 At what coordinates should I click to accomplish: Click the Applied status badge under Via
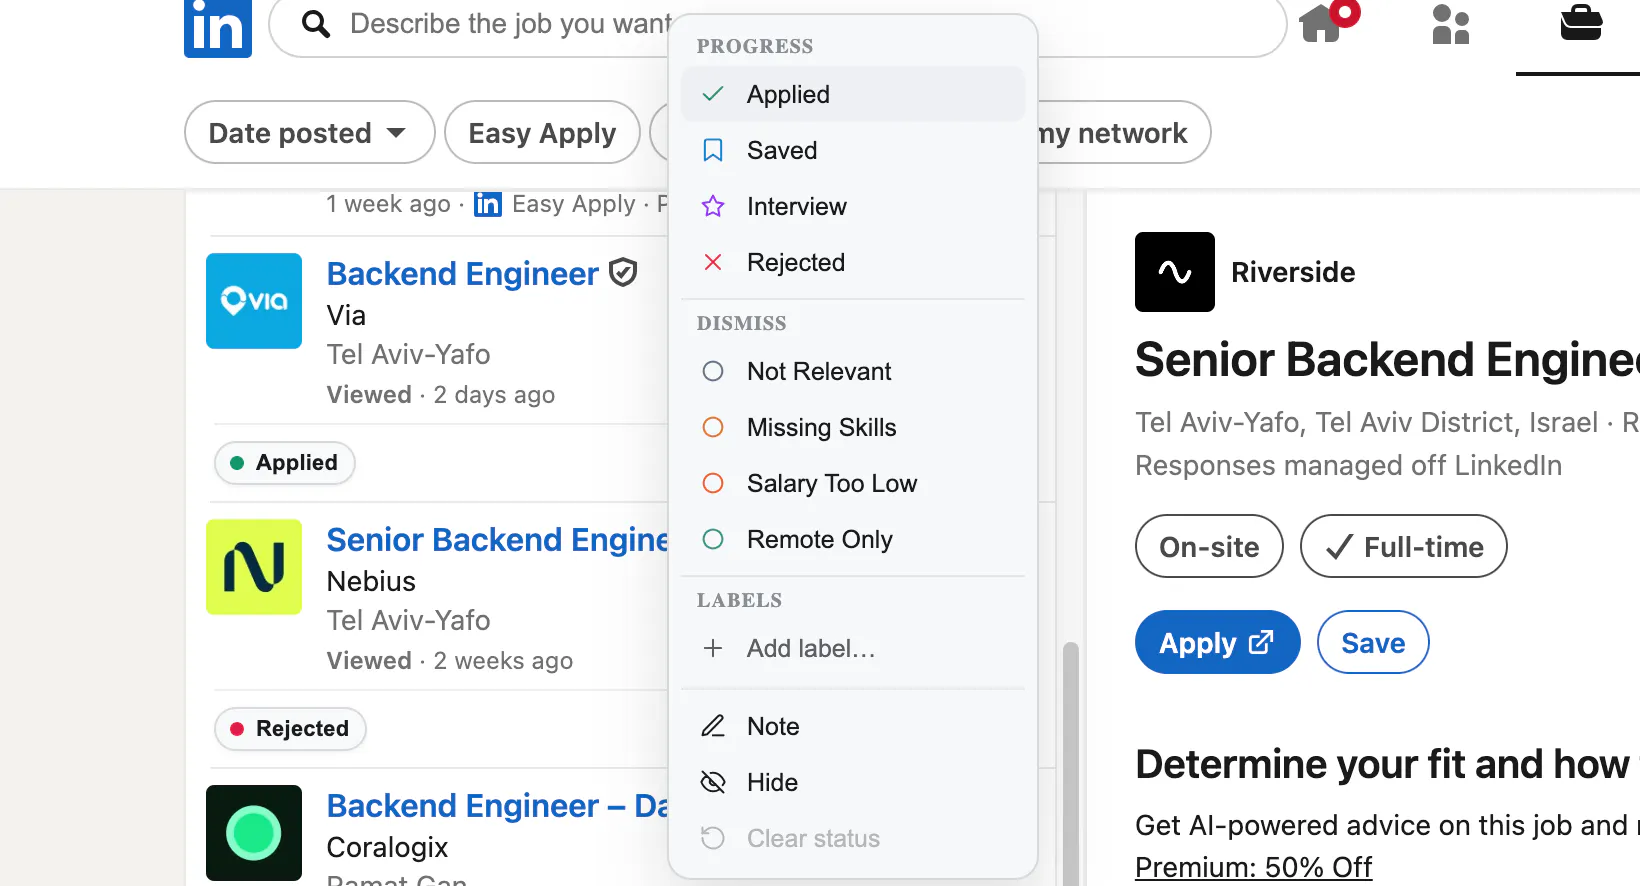coord(285,463)
